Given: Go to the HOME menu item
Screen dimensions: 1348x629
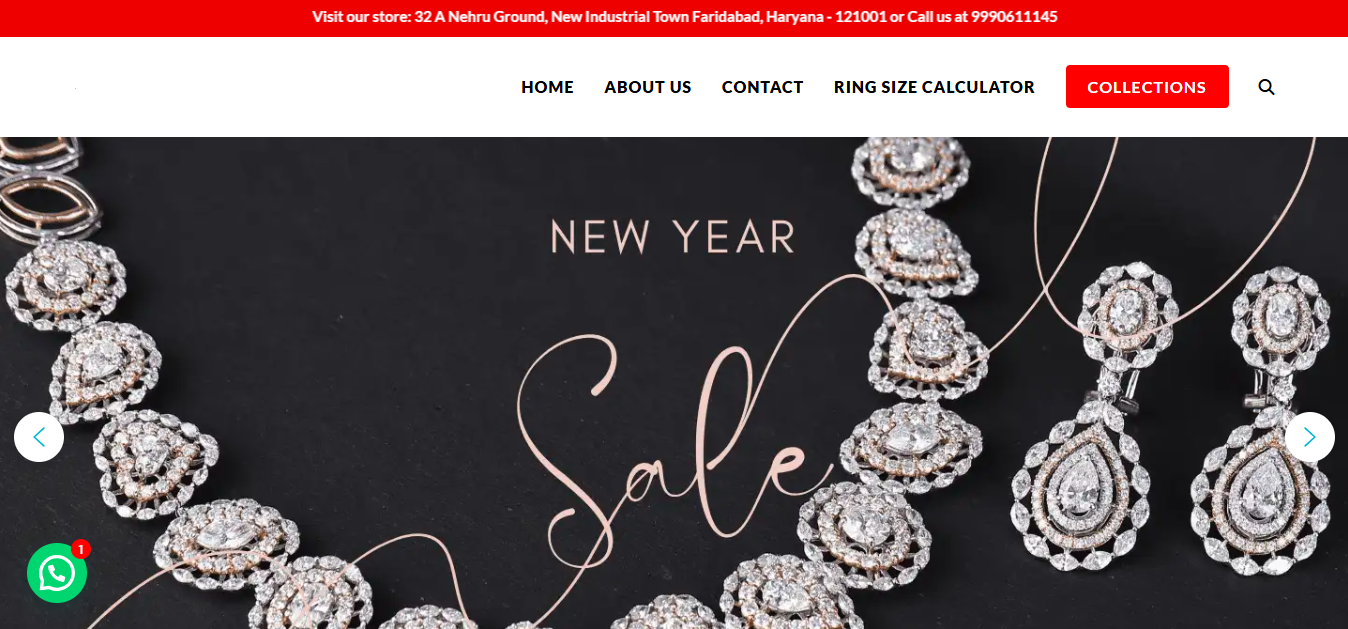Looking at the screenshot, I should (x=547, y=87).
